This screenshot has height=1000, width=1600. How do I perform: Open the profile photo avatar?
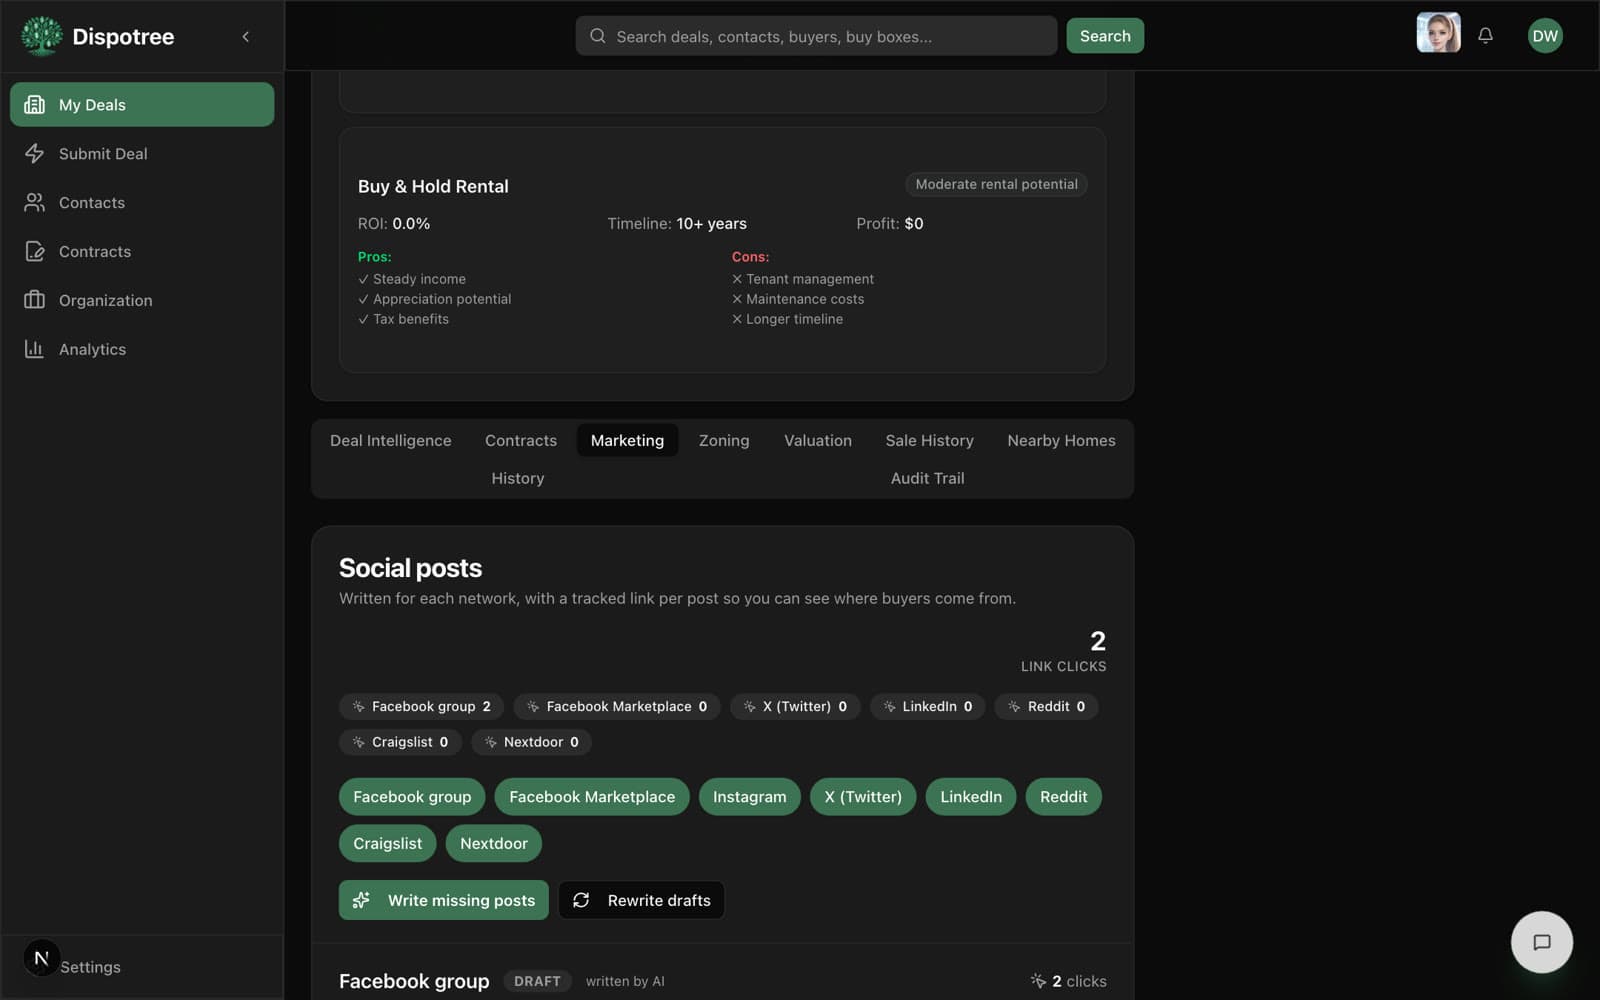(1438, 33)
